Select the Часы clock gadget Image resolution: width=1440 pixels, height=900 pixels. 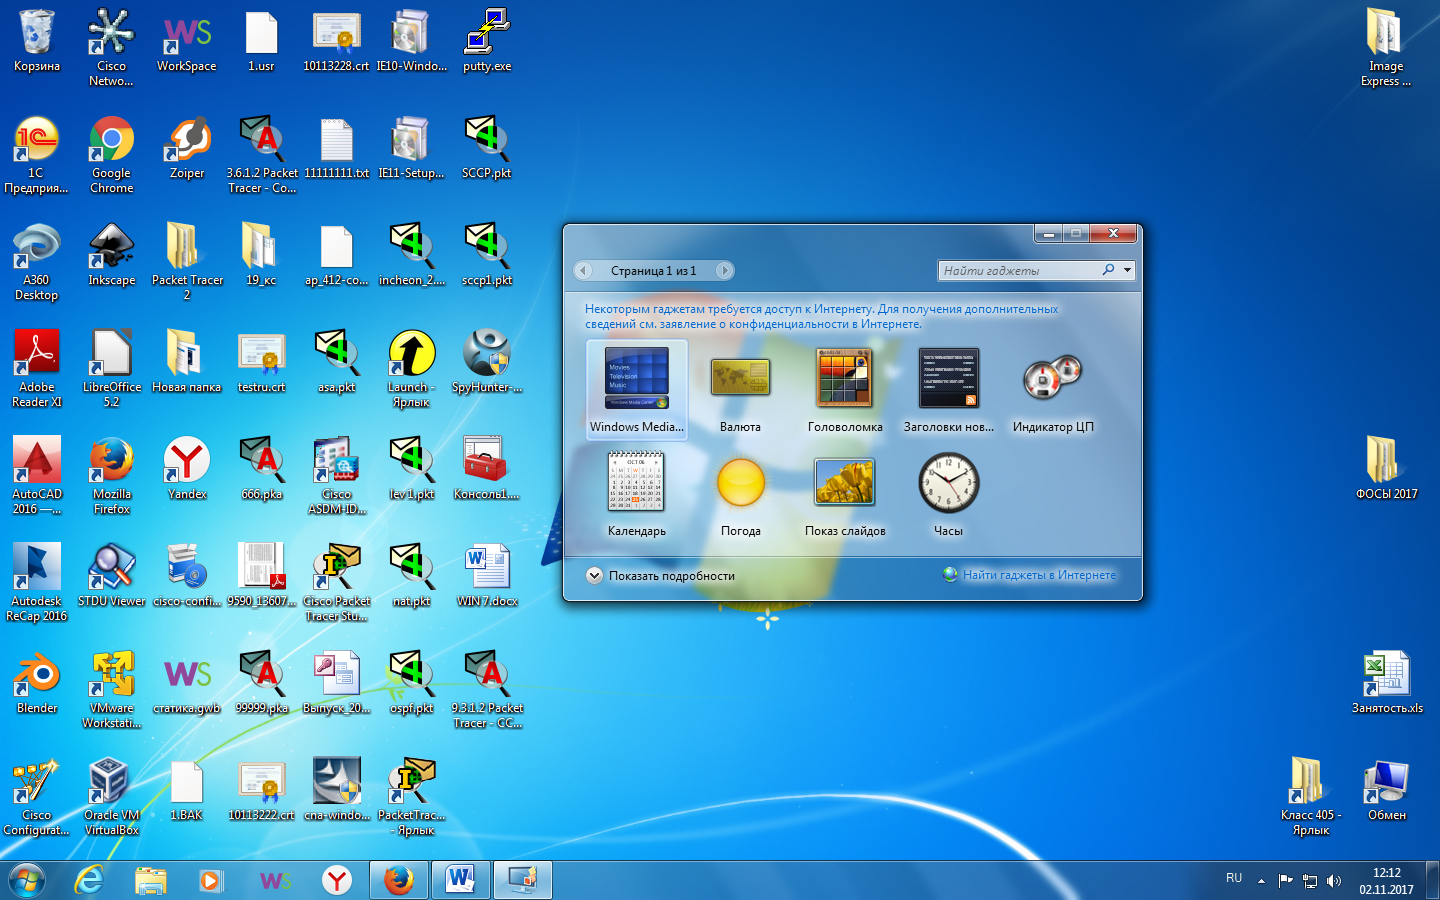pyautogui.click(x=949, y=494)
